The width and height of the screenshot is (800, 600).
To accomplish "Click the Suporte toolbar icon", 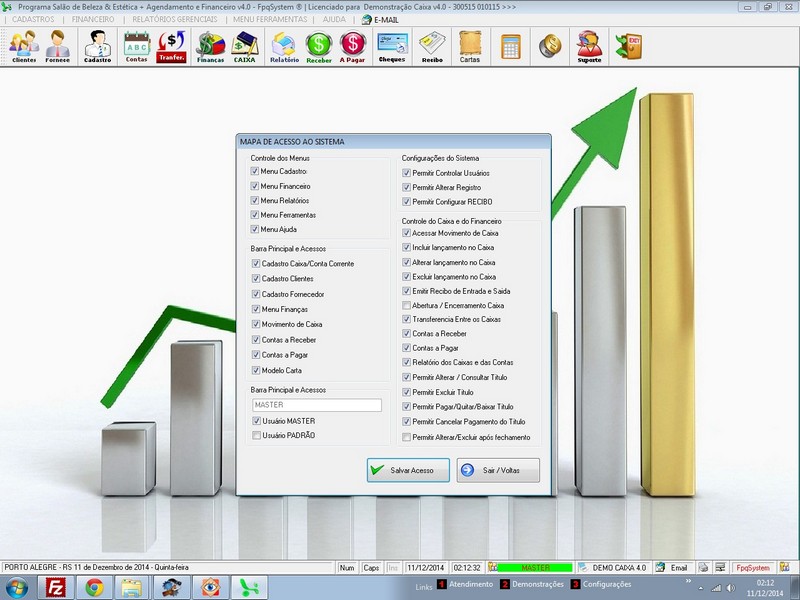I will coord(590,46).
